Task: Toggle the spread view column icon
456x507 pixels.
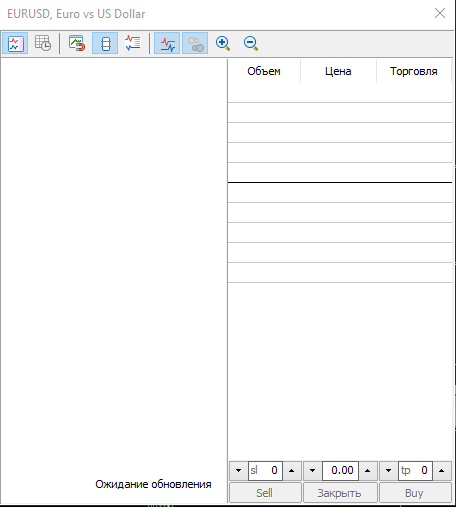Action: tap(105, 43)
